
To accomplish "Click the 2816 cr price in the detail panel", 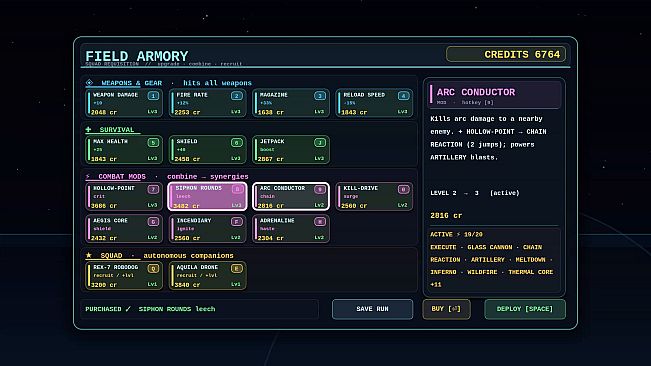I will coord(446,215).
